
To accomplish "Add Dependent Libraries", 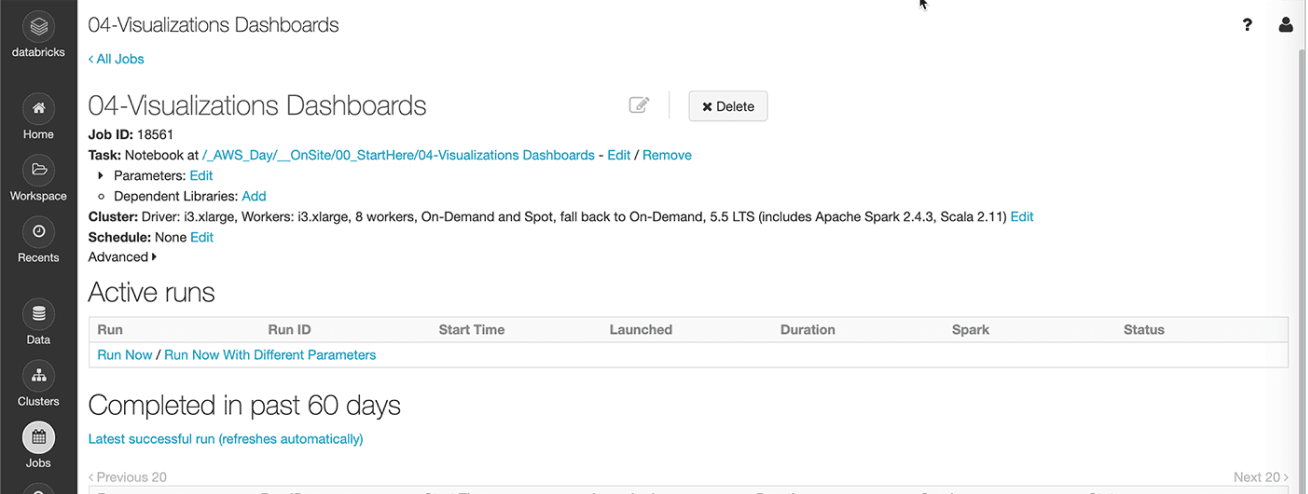I will point(254,196).
